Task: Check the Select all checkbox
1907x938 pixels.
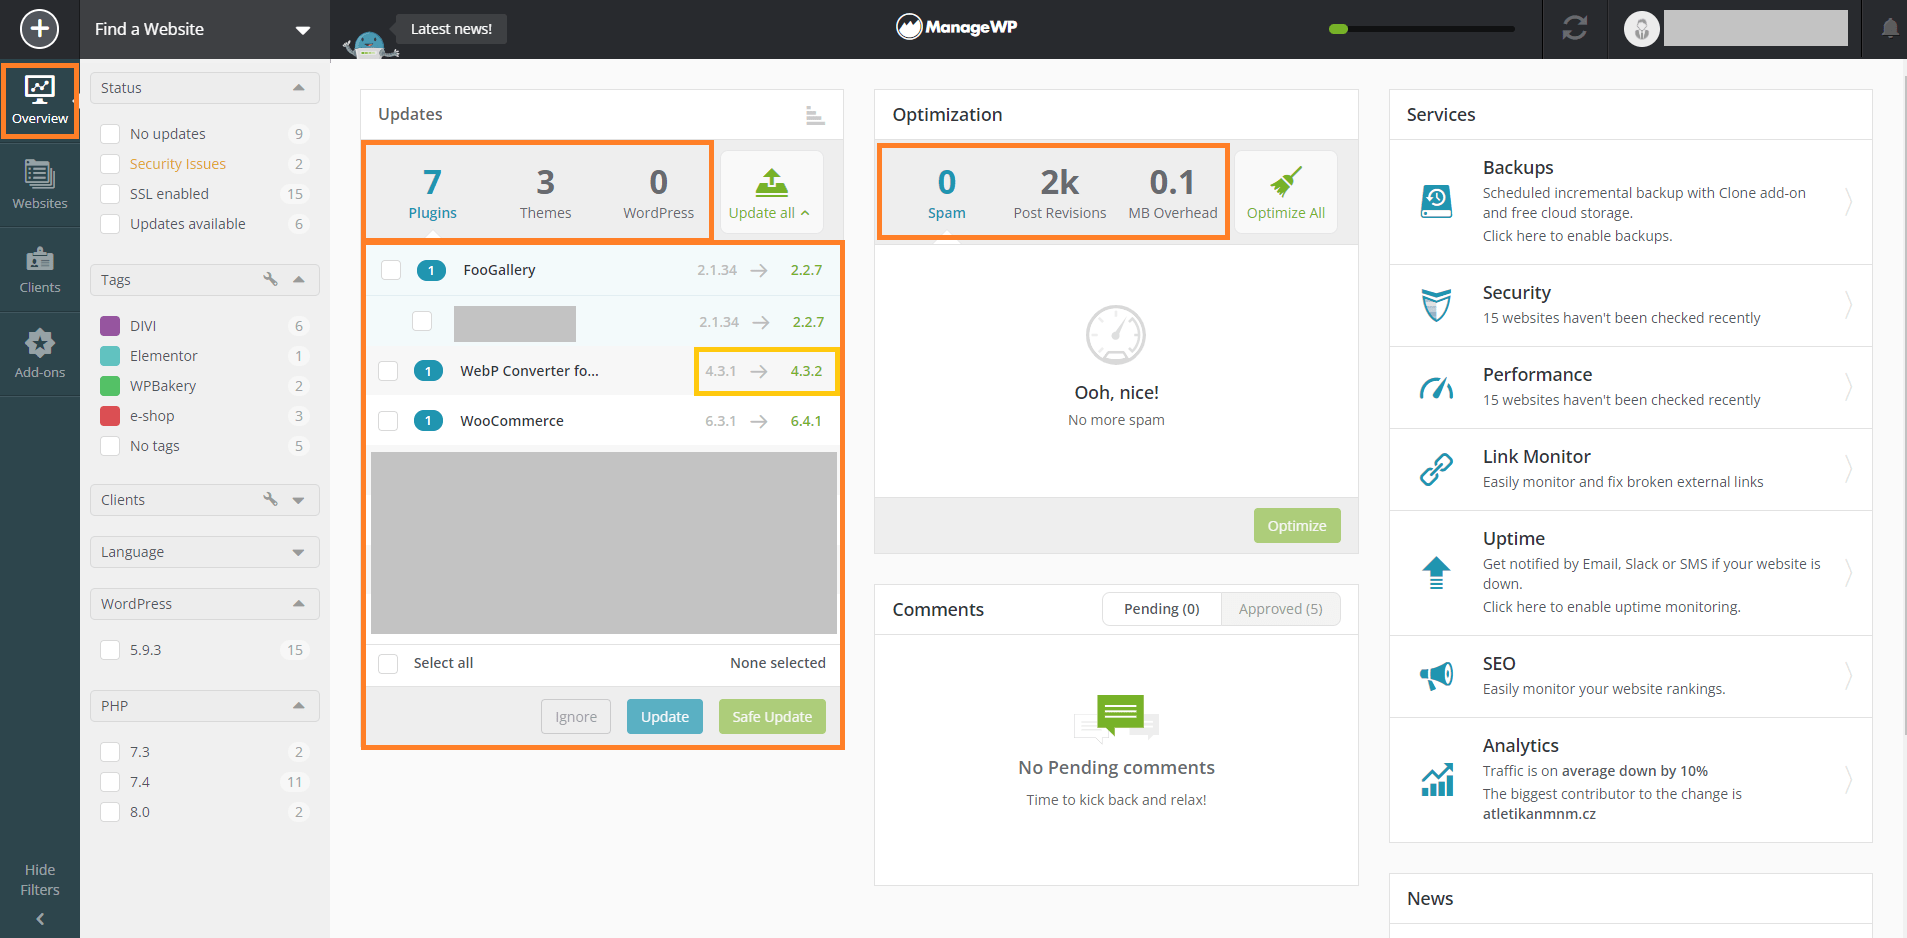Action: click(x=388, y=663)
